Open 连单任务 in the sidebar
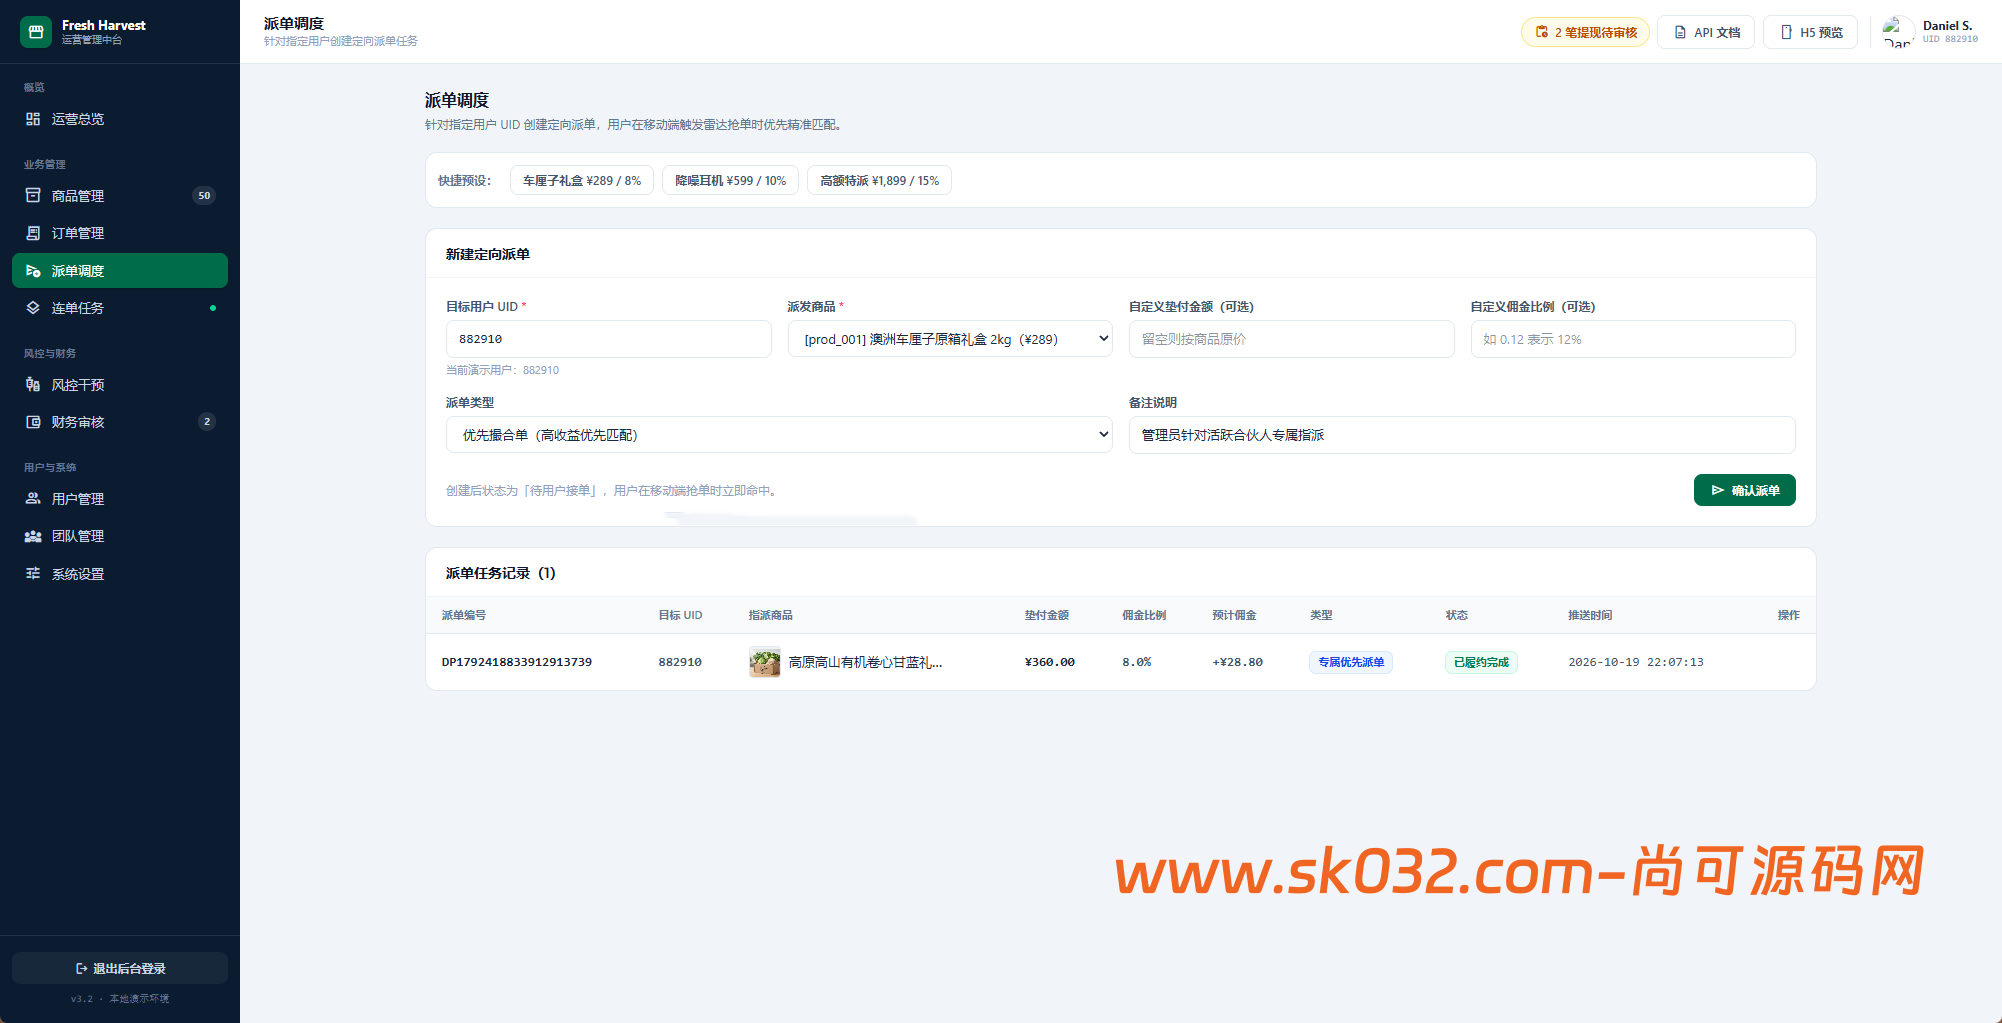The width and height of the screenshot is (2002, 1023). click(x=120, y=308)
